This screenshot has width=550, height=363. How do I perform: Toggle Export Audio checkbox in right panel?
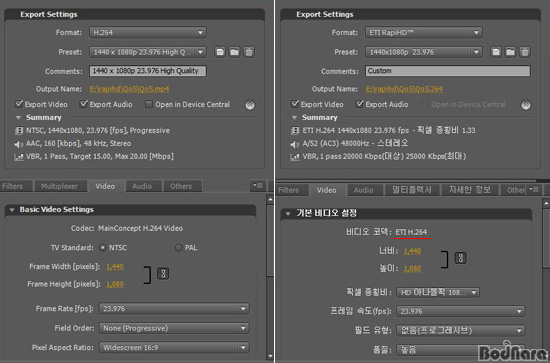tap(359, 104)
